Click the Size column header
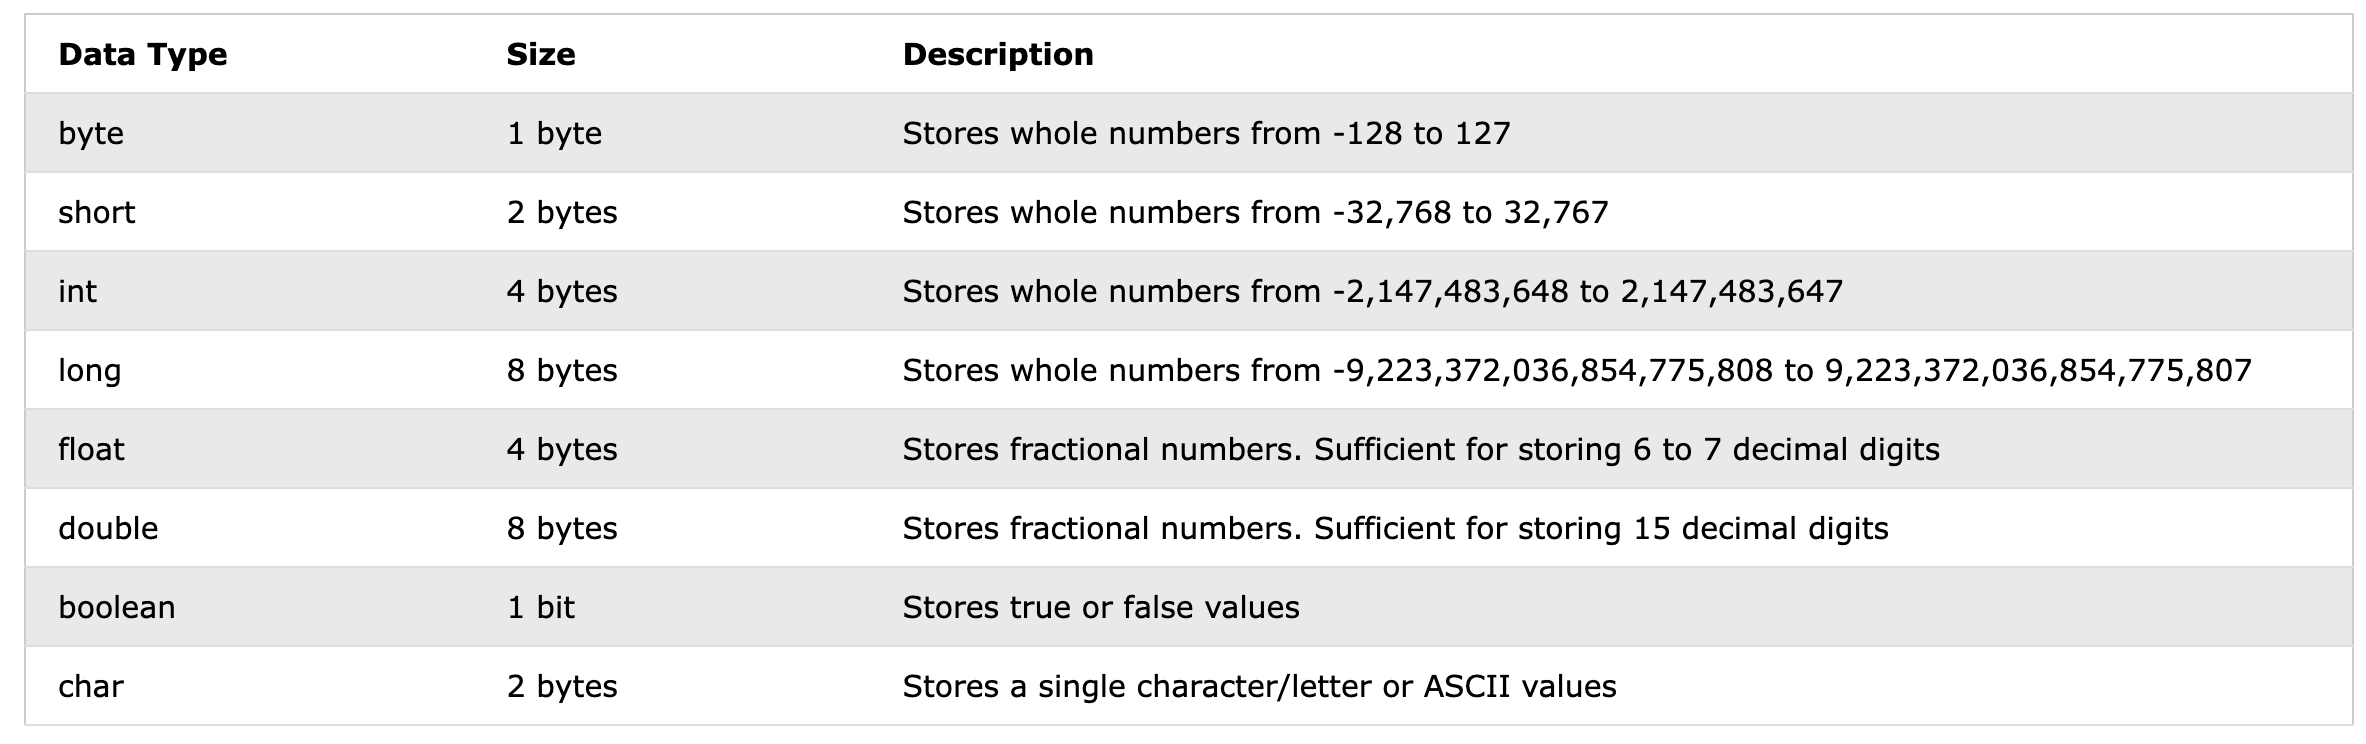 pos(540,54)
